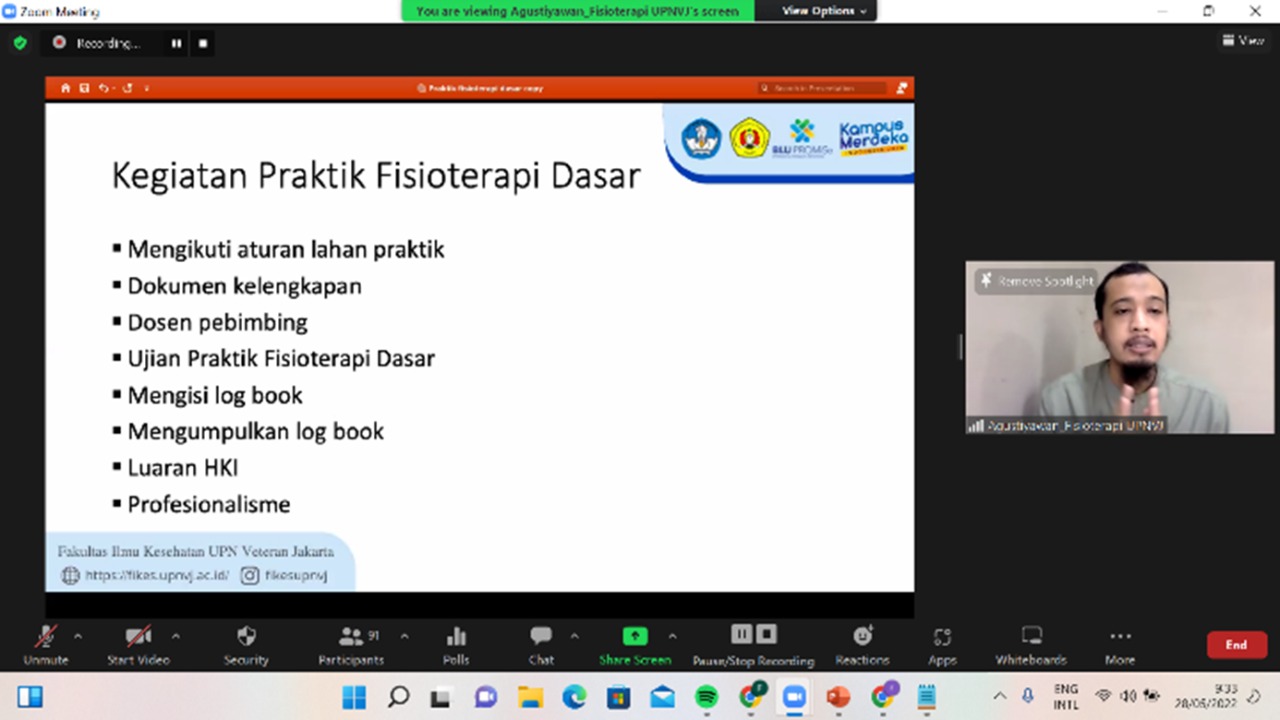Stop recording from the bottom toolbar
The height and width of the screenshot is (720, 1280).
(766, 634)
